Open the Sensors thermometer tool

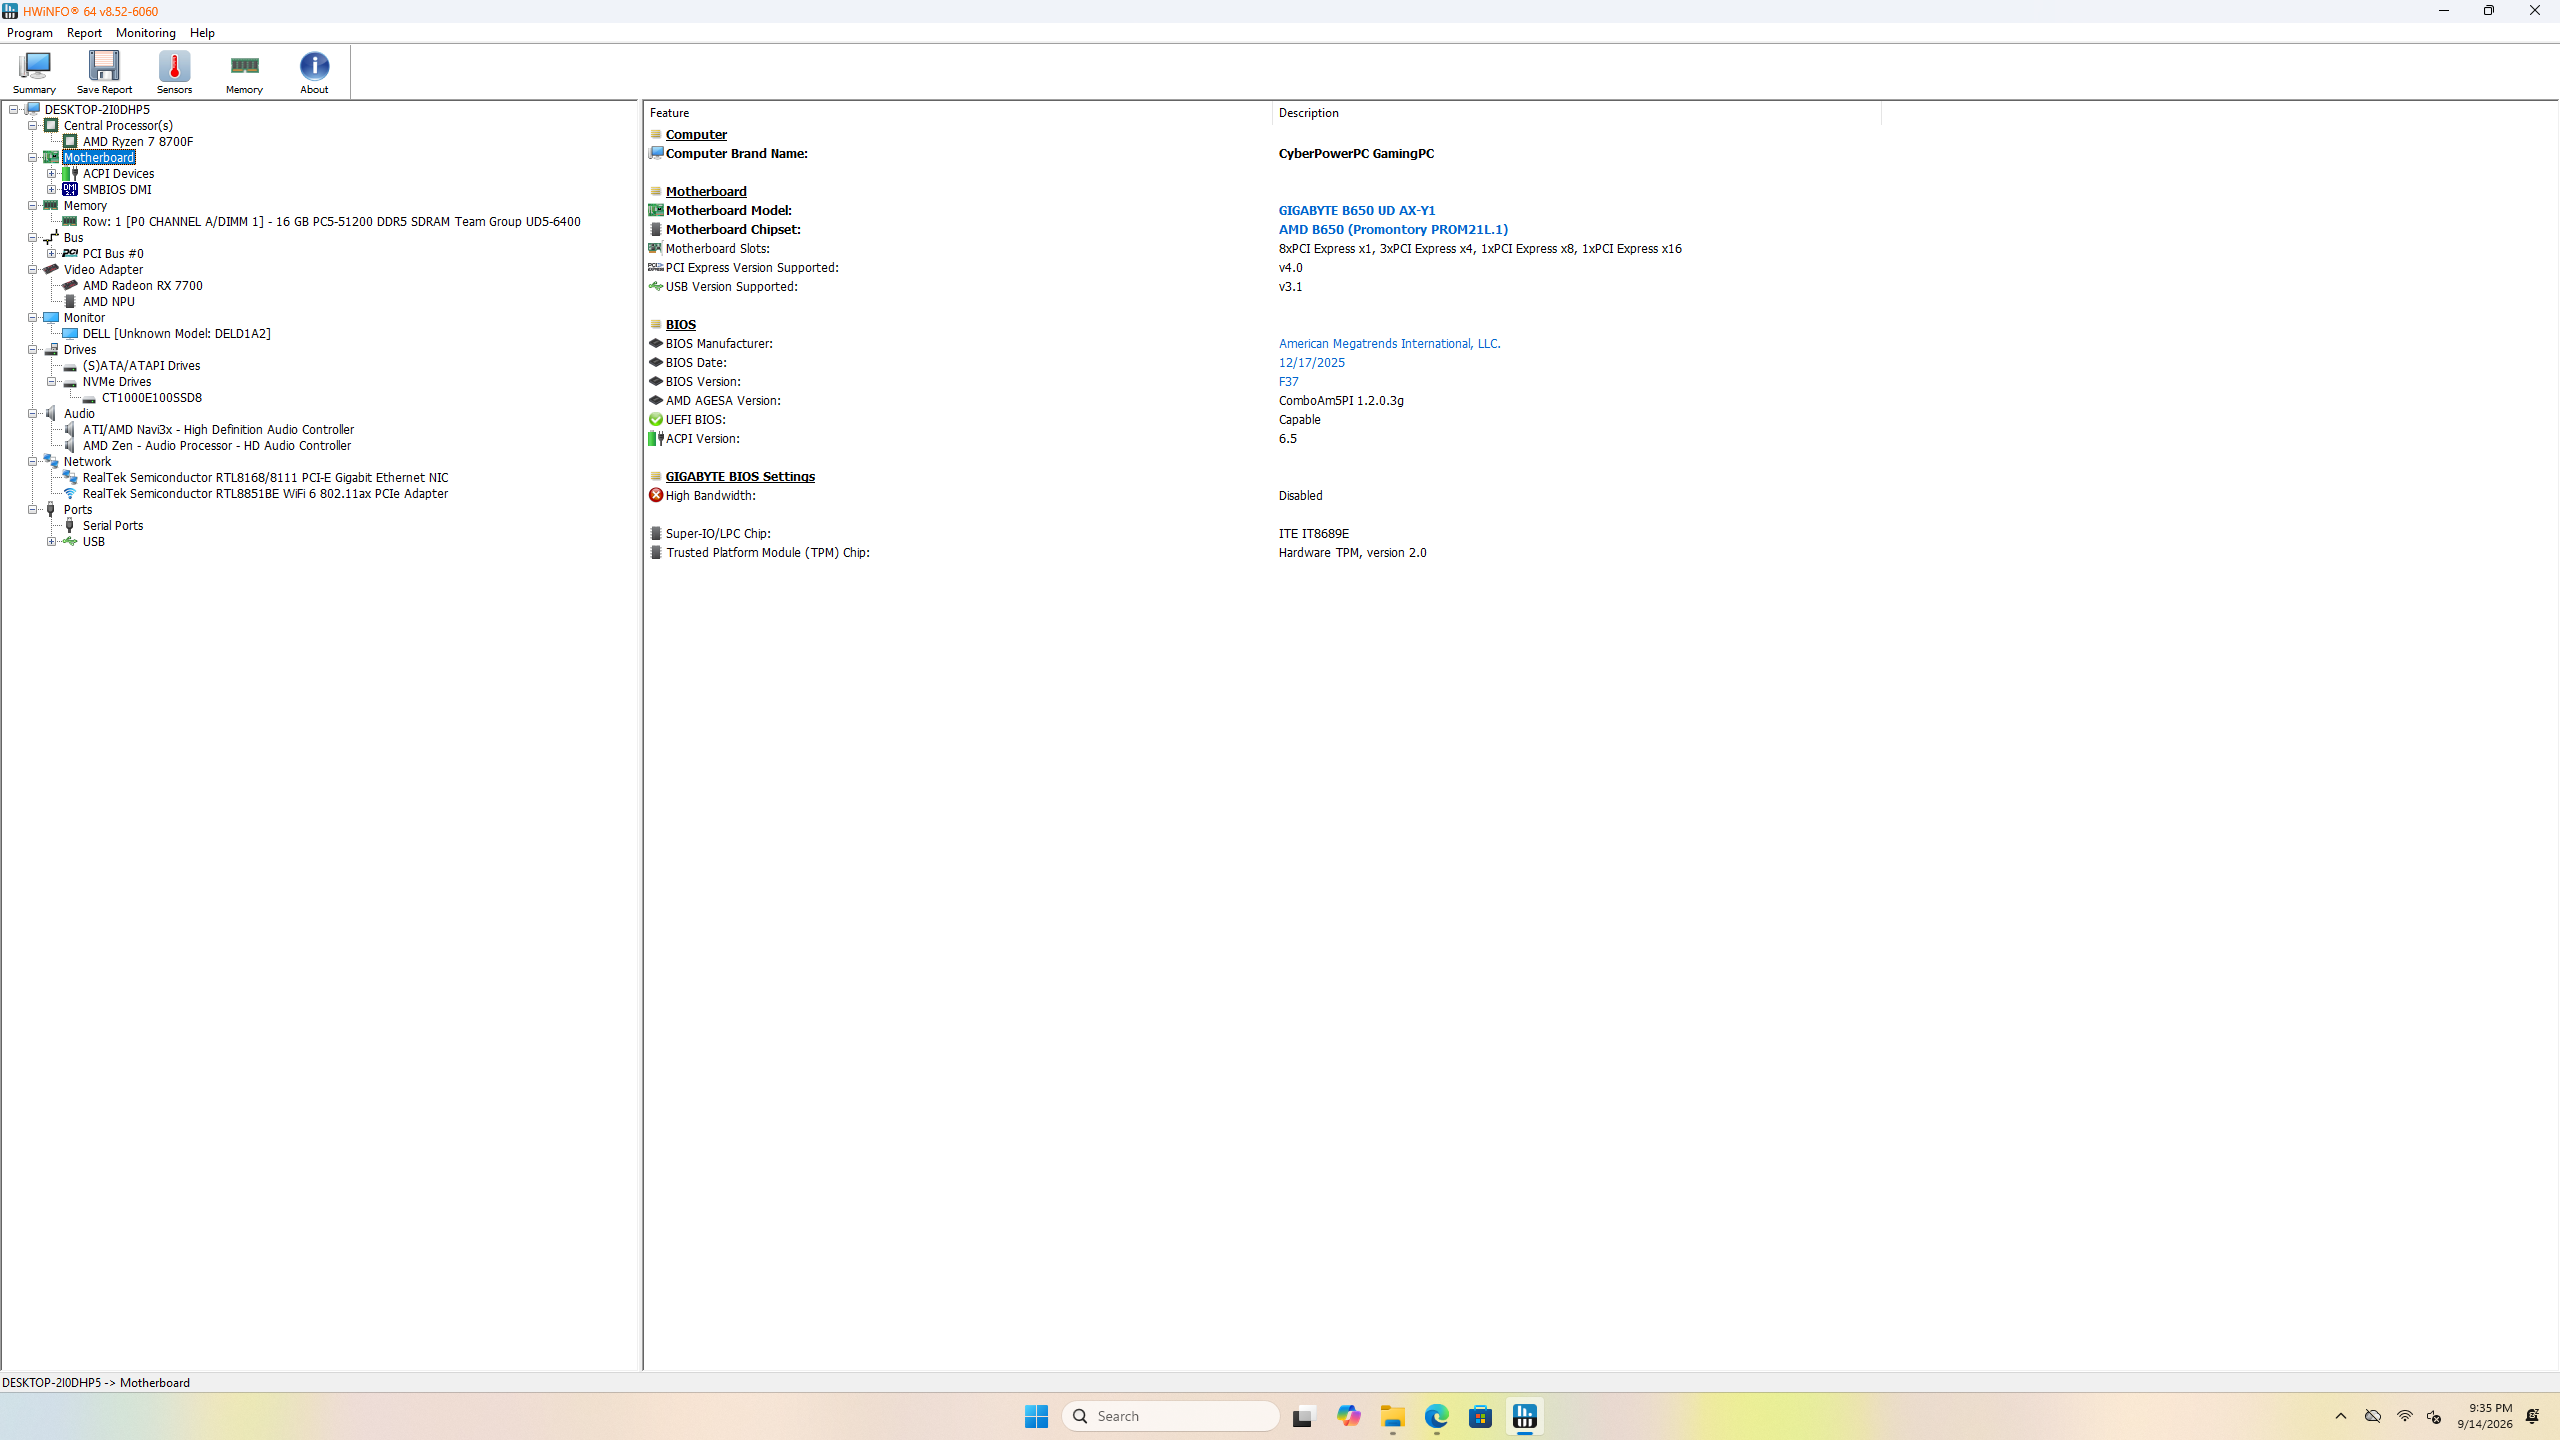click(174, 72)
